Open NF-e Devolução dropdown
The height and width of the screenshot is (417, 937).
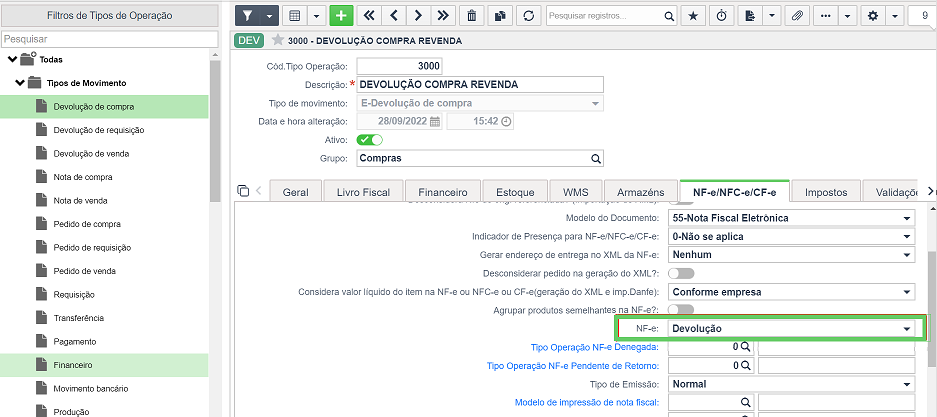792,329
